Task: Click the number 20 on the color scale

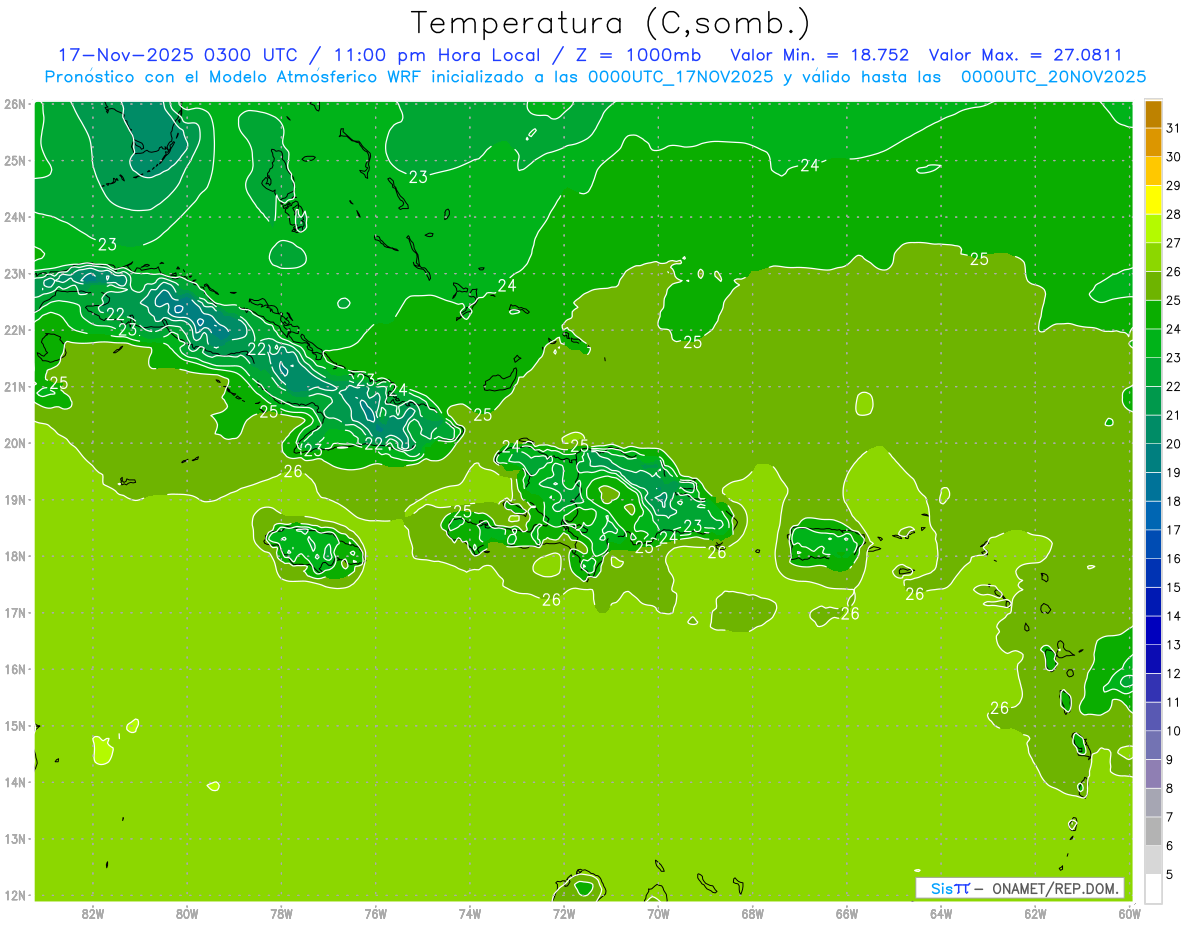Action: click(x=1172, y=444)
